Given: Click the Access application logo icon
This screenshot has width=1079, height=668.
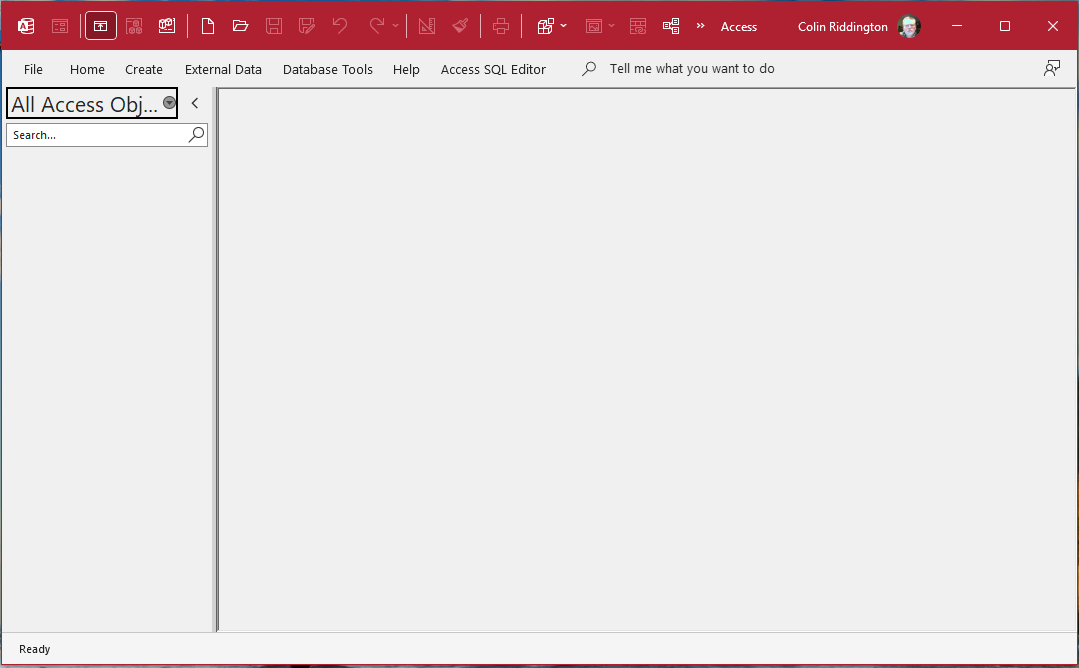Looking at the screenshot, I should click(26, 26).
